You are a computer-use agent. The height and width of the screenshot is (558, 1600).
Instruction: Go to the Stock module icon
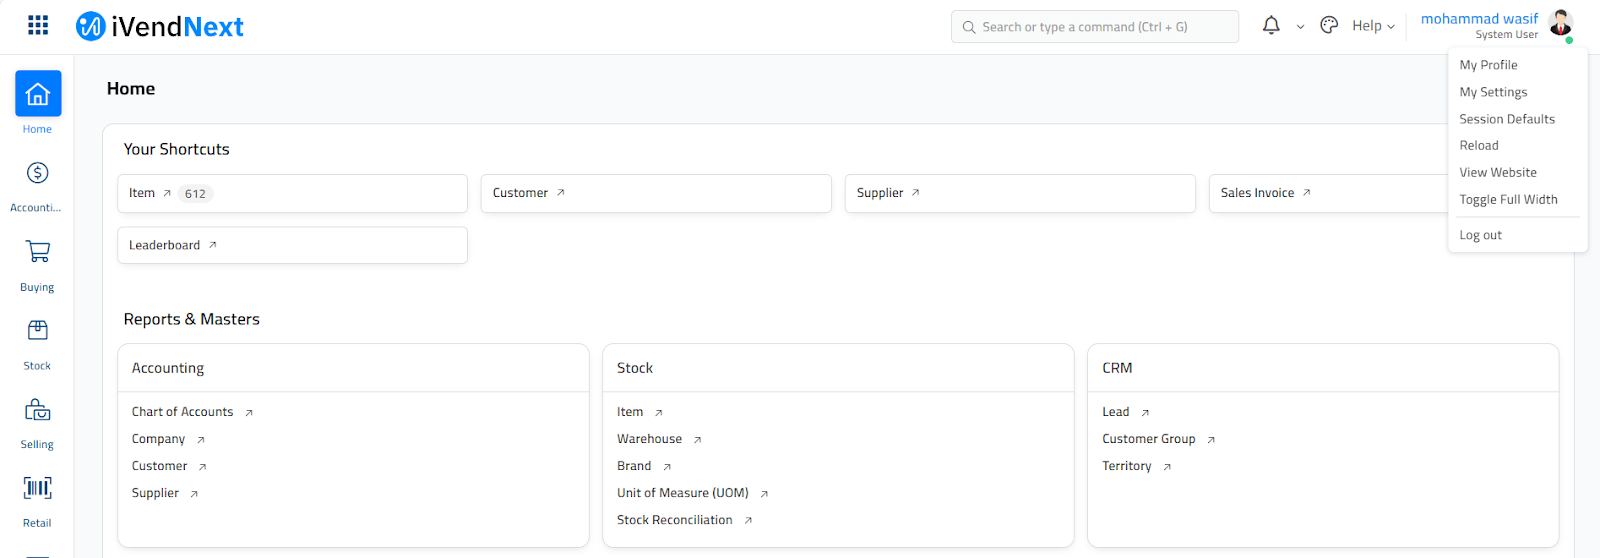coord(38,331)
